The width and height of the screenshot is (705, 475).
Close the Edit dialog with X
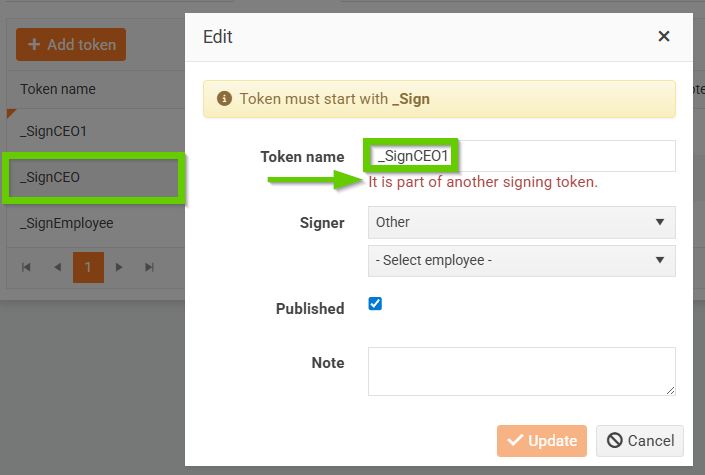(x=663, y=37)
